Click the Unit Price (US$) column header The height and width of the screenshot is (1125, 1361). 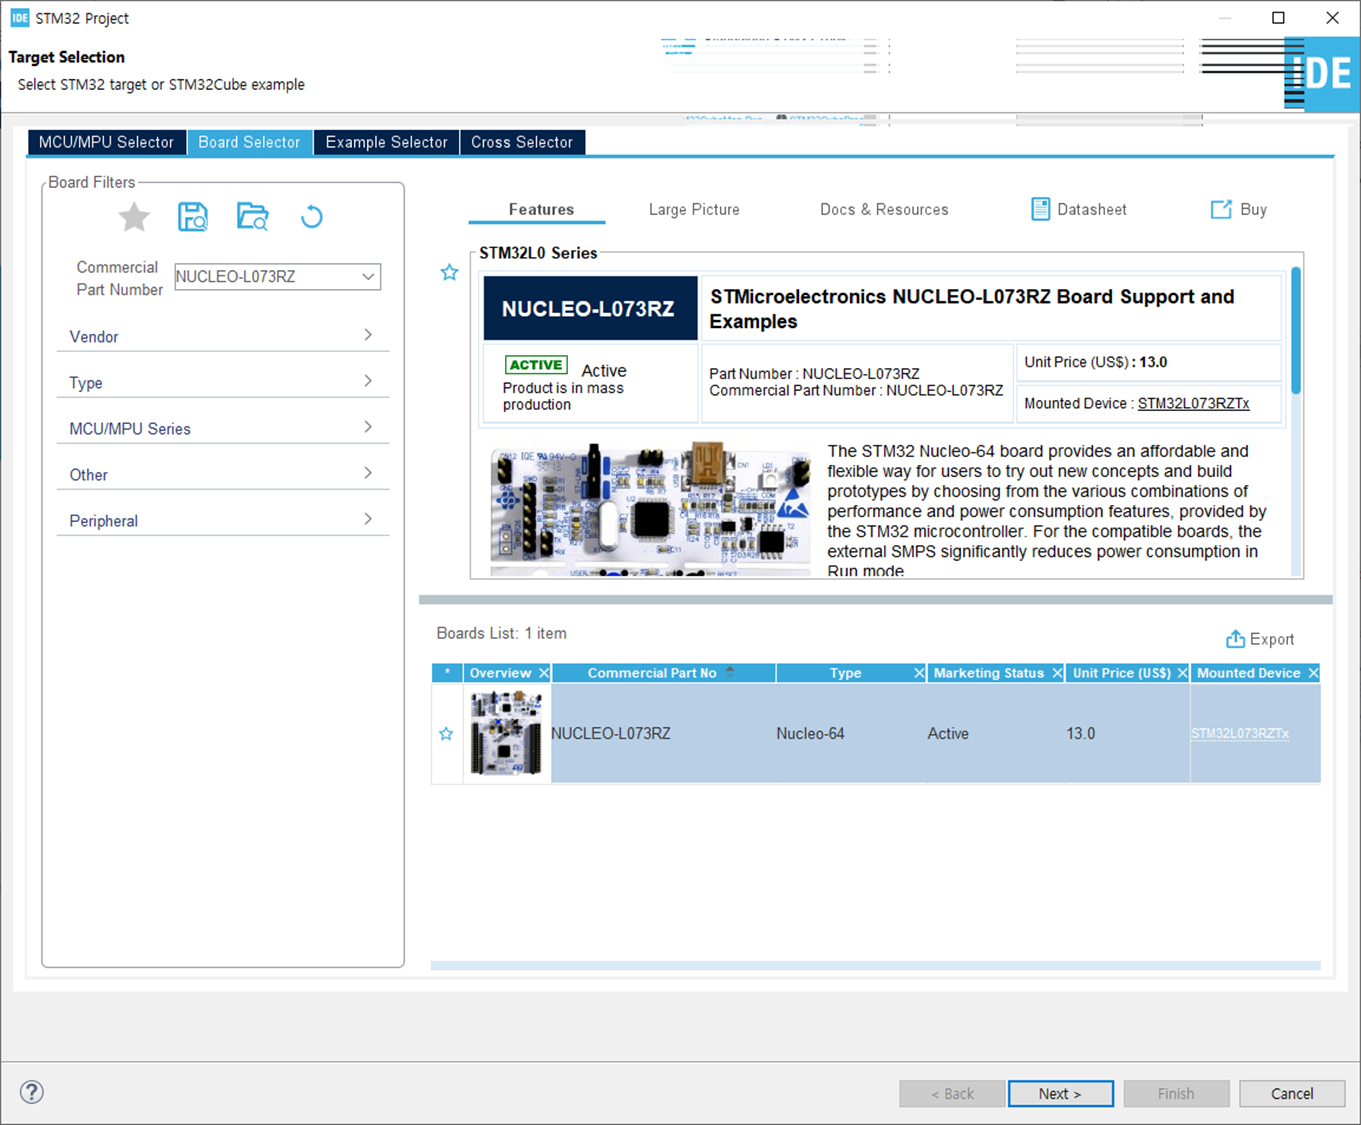(1121, 673)
